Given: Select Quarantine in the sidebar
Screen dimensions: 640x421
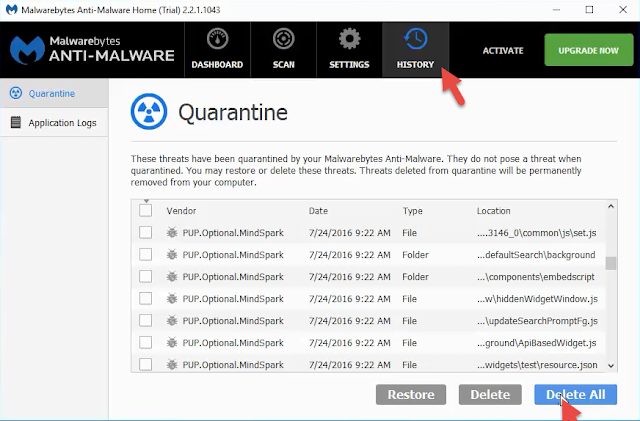Looking at the screenshot, I should click(x=54, y=94).
